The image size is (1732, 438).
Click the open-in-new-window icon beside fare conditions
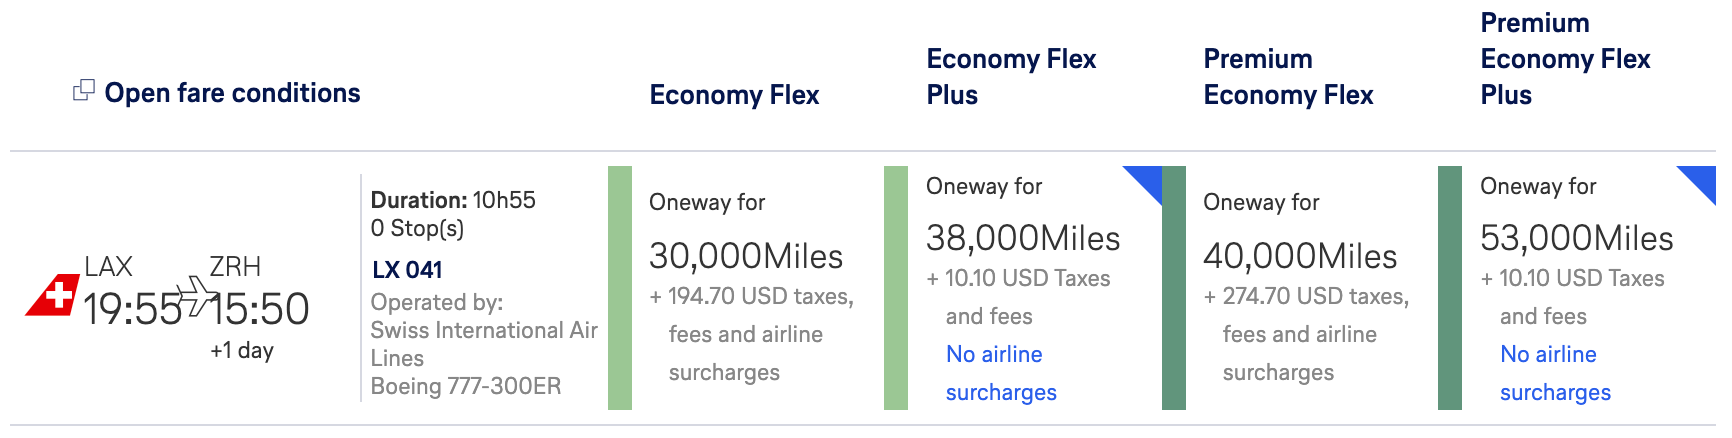point(84,91)
